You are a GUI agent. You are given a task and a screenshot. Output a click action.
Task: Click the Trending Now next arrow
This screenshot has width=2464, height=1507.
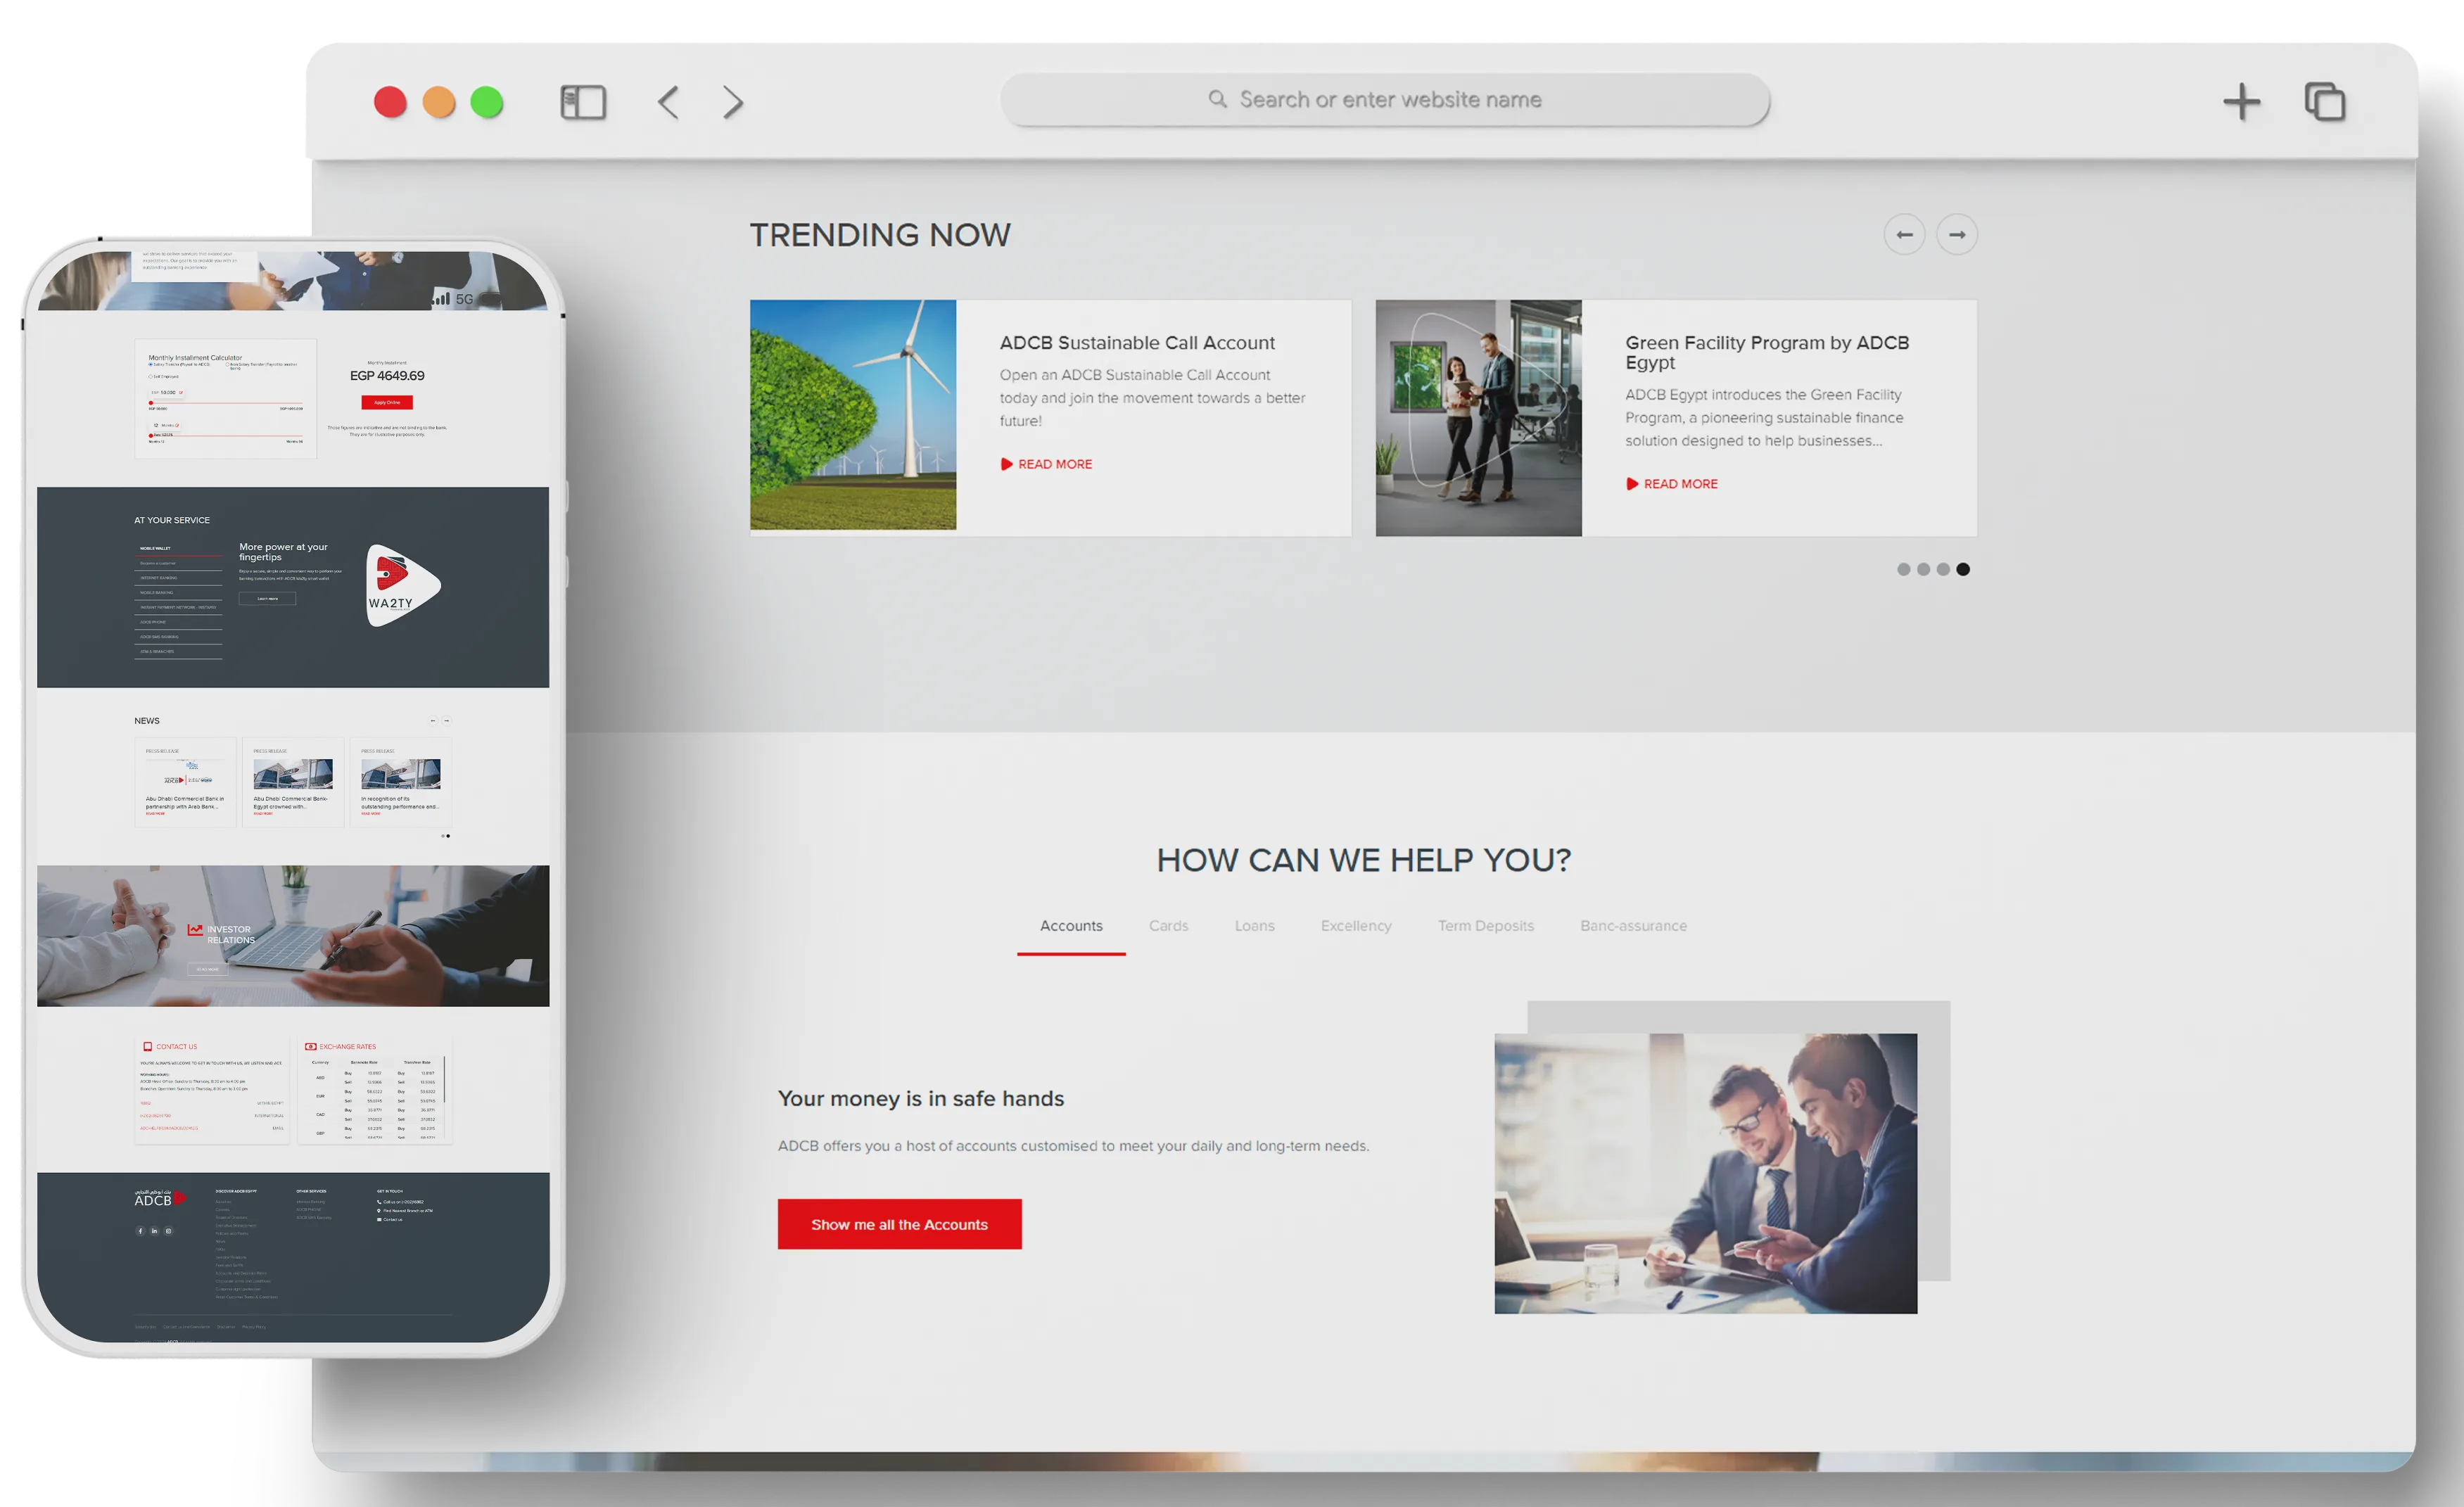click(1957, 235)
